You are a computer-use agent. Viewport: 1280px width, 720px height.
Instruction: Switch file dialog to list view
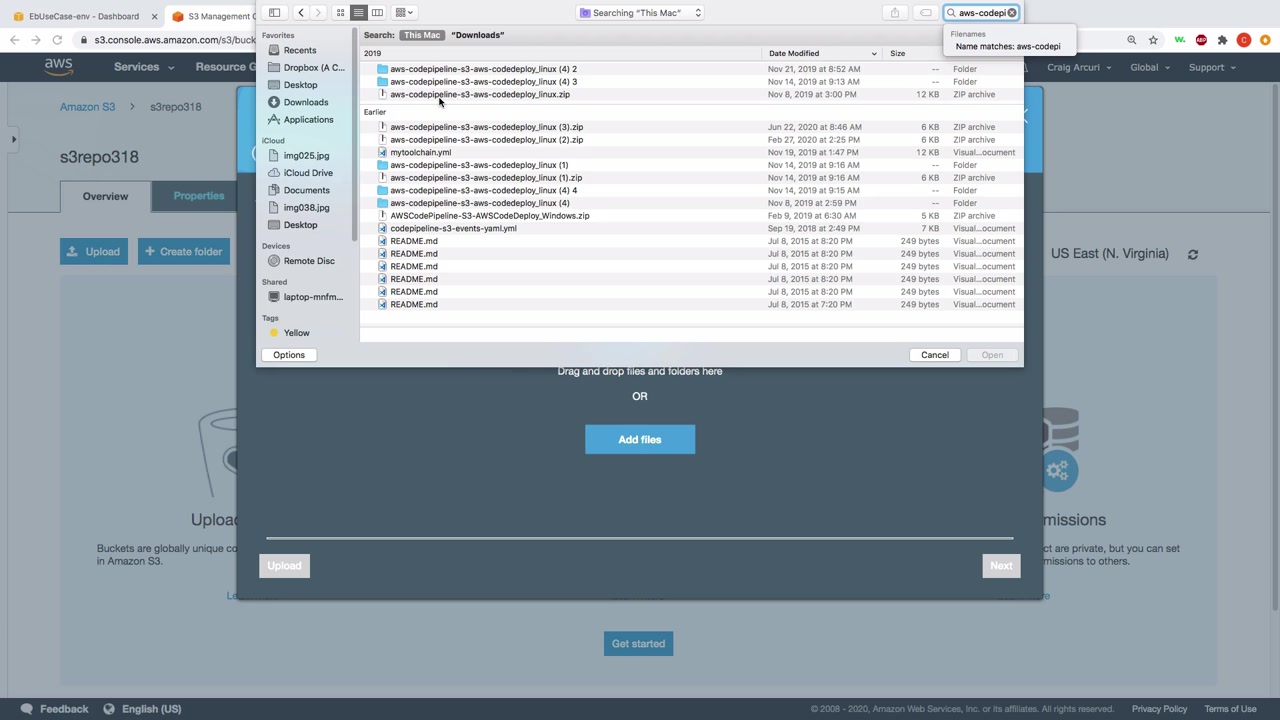(358, 13)
